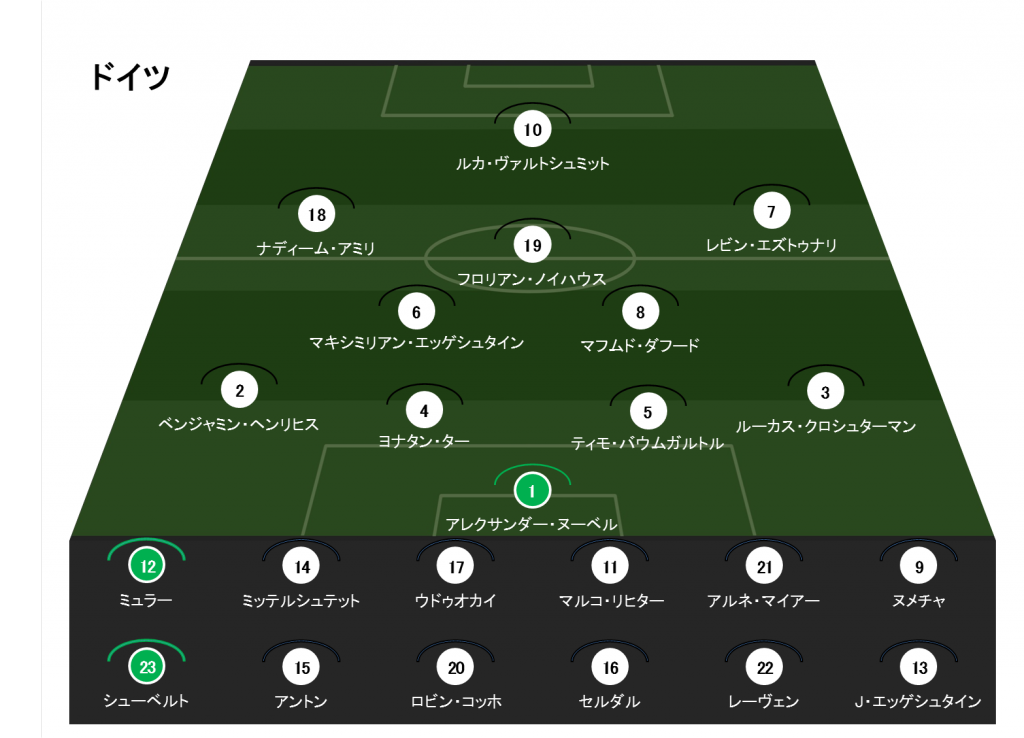Click defender badge number 3

(825, 392)
